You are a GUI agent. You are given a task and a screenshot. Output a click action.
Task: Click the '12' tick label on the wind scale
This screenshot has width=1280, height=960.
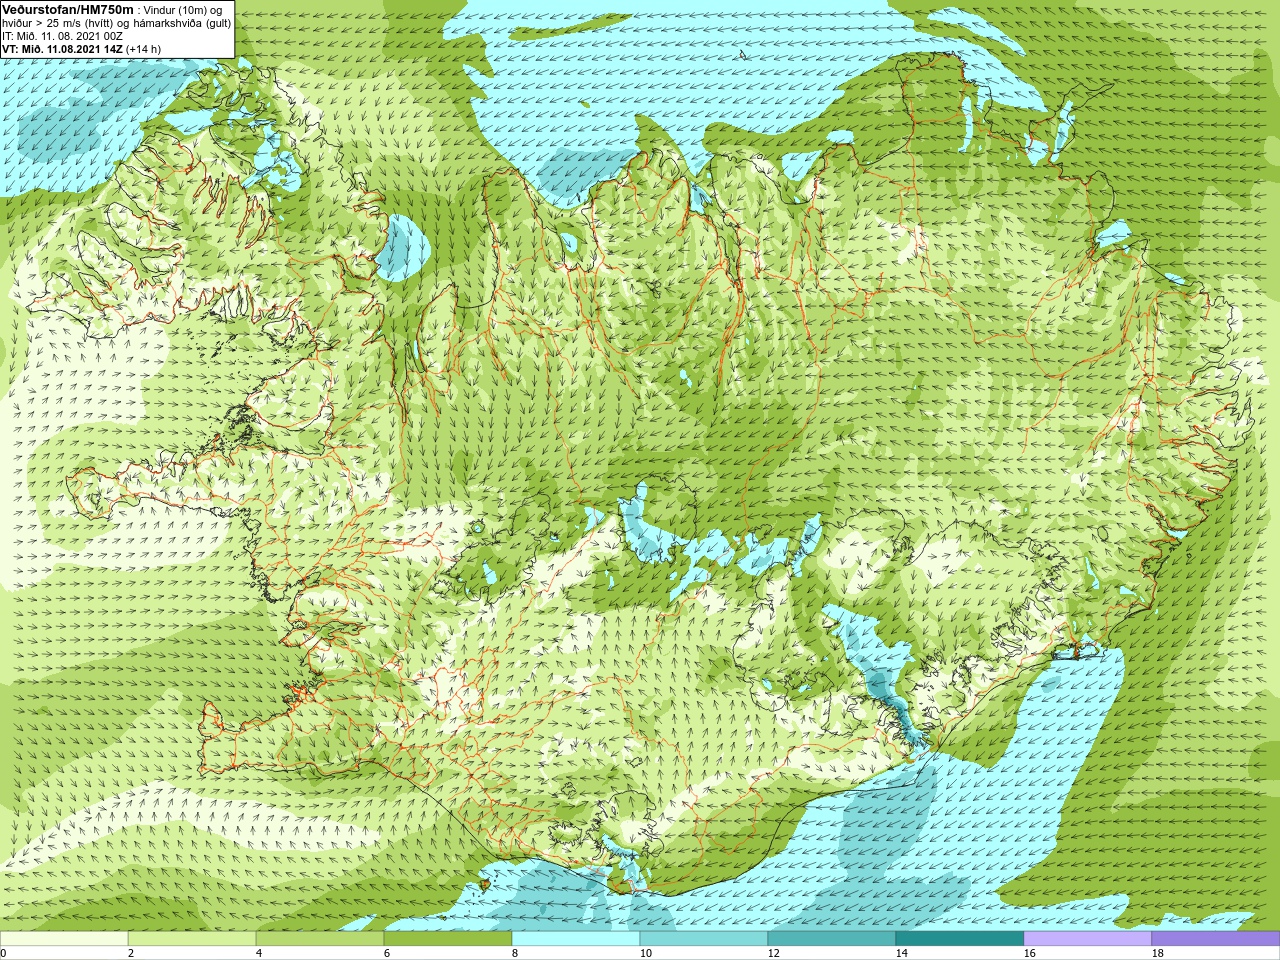tap(773, 953)
